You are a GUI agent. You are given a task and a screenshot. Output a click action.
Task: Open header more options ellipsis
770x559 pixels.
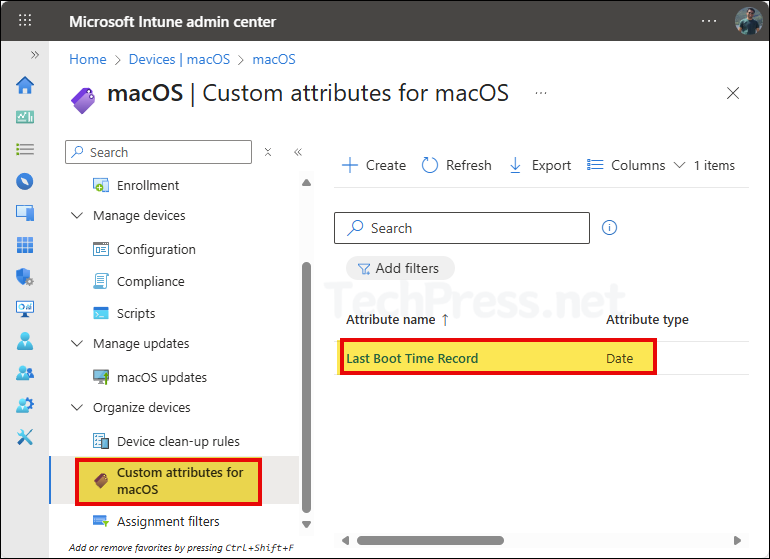click(709, 21)
